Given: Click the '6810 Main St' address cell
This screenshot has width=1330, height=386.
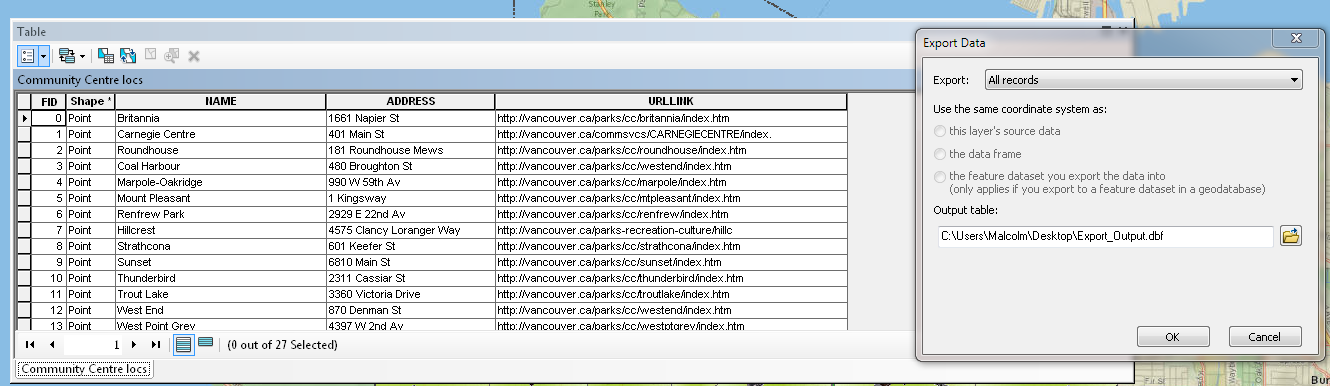Looking at the screenshot, I should 410,262.
